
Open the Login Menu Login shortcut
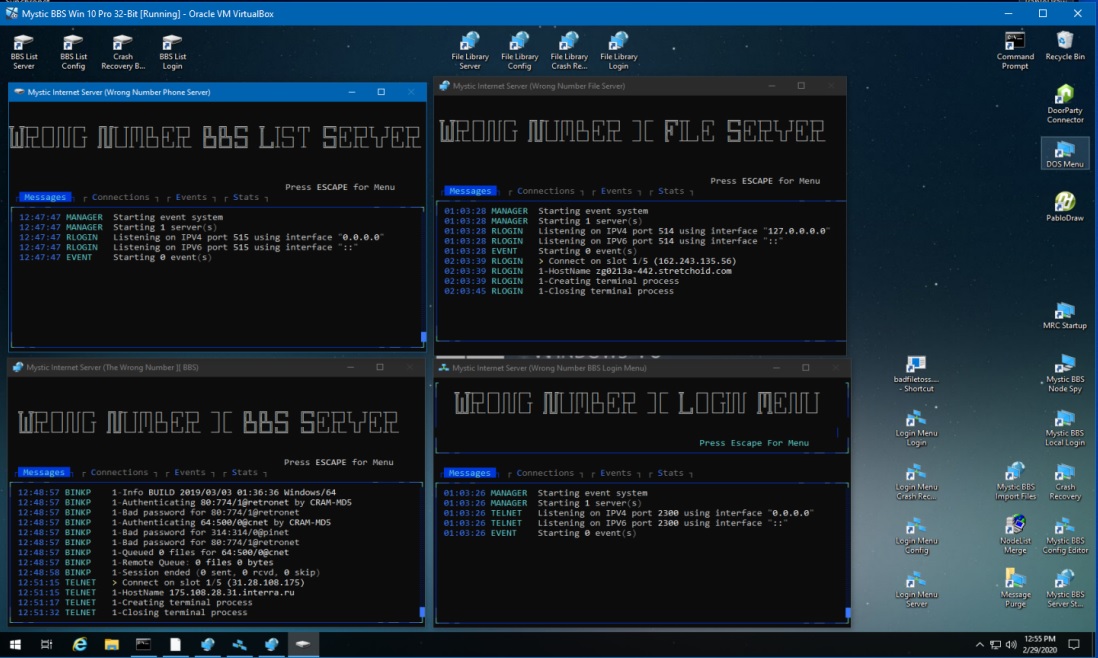pyautogui.click(x=916, y=428)
